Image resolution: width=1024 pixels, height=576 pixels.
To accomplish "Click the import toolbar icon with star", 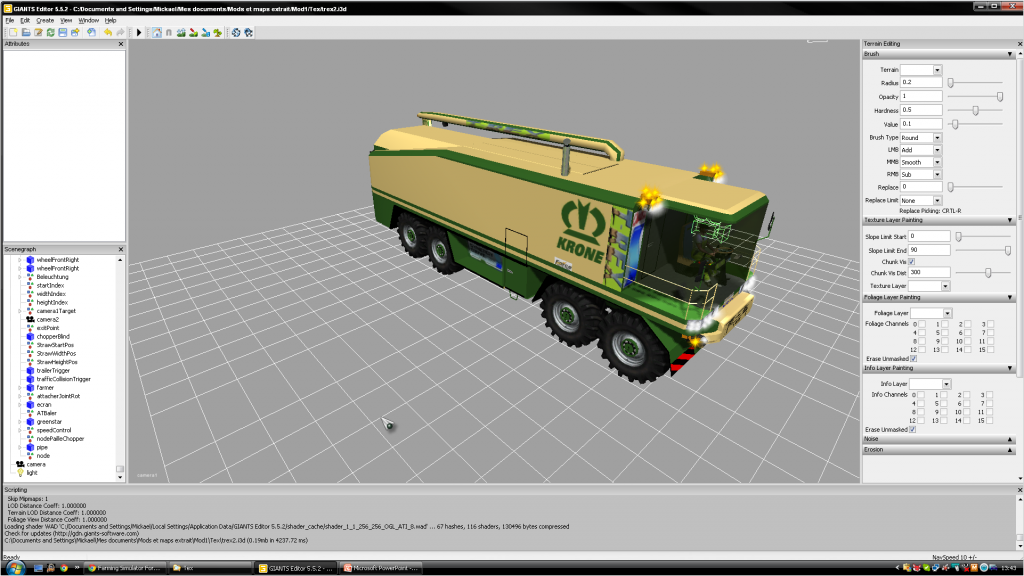I will point(75,32).
